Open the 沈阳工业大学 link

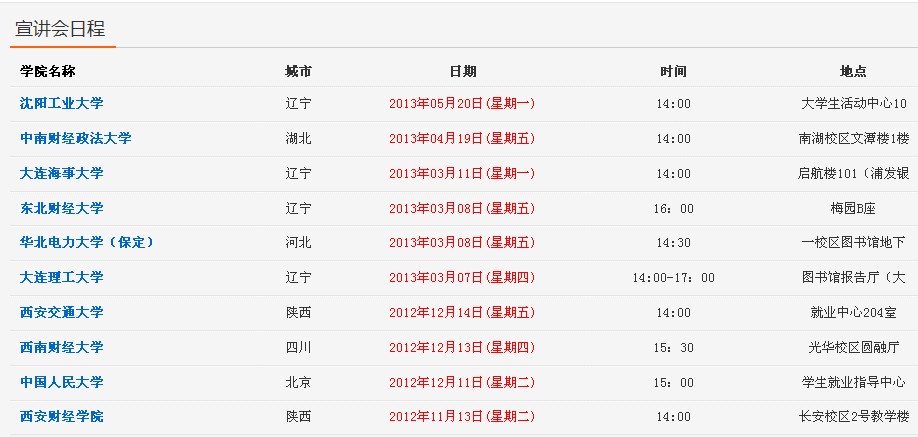point(62,103)
